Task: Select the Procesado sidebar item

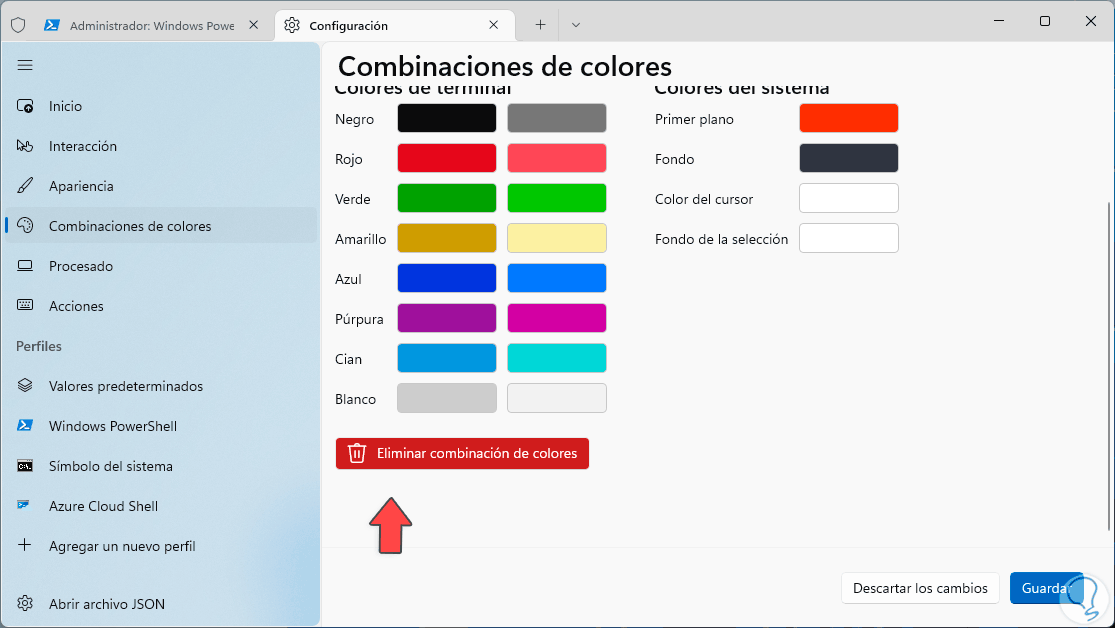Action: coord(81,266)
